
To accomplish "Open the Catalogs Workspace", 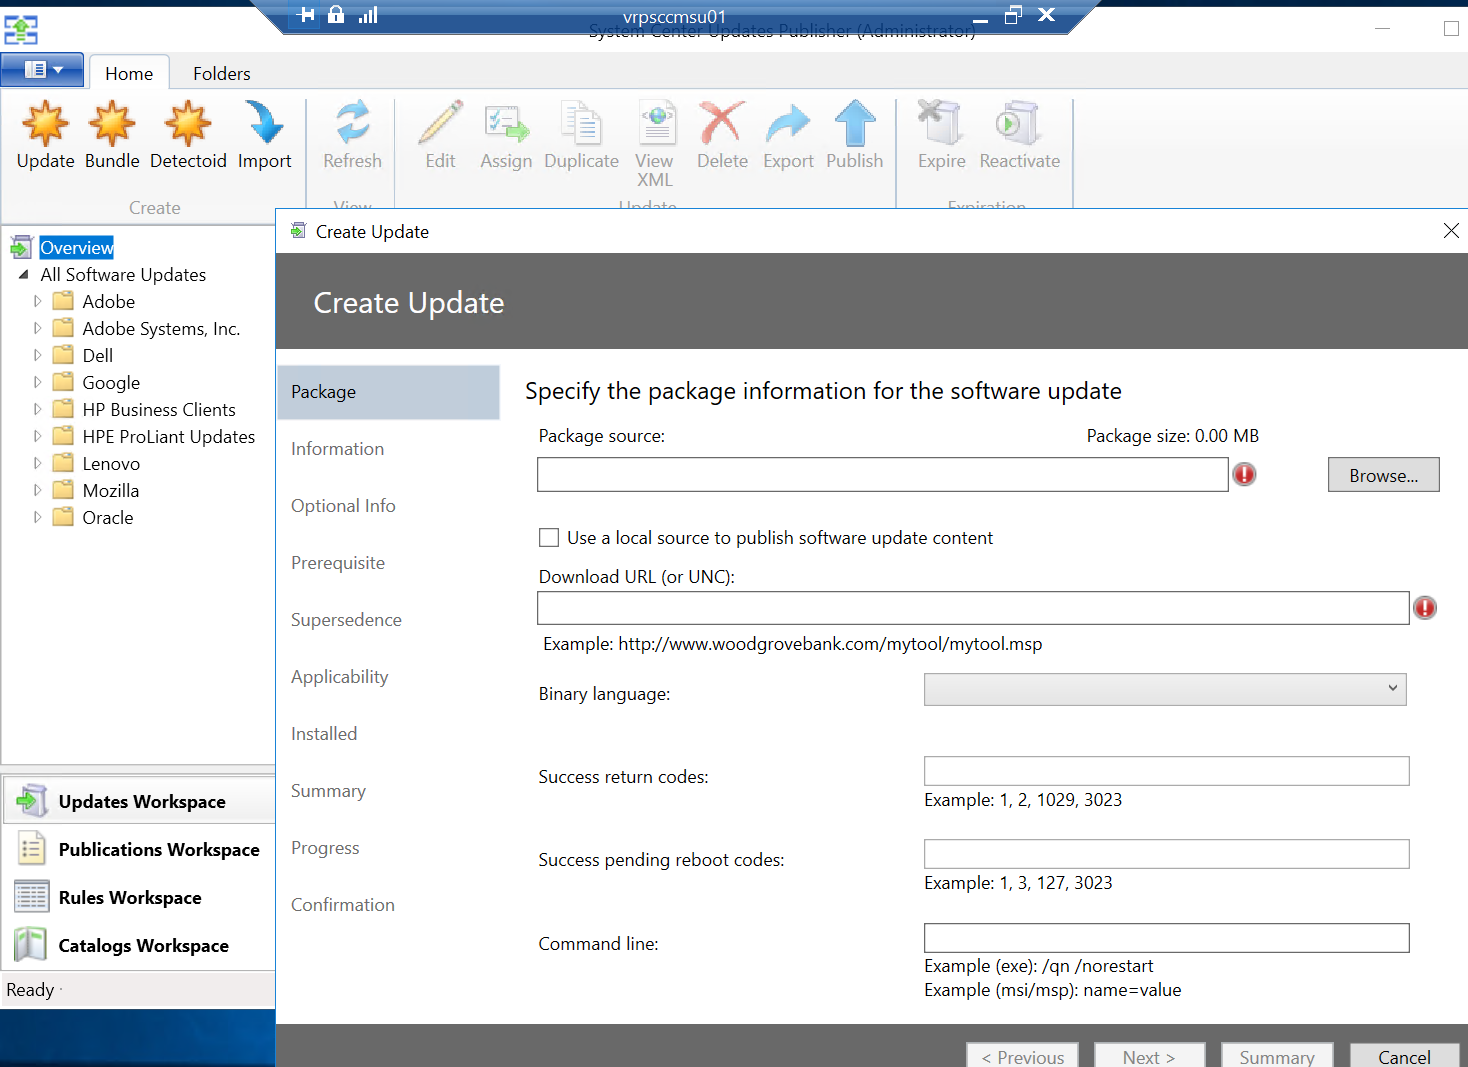I will pos(139,945).
